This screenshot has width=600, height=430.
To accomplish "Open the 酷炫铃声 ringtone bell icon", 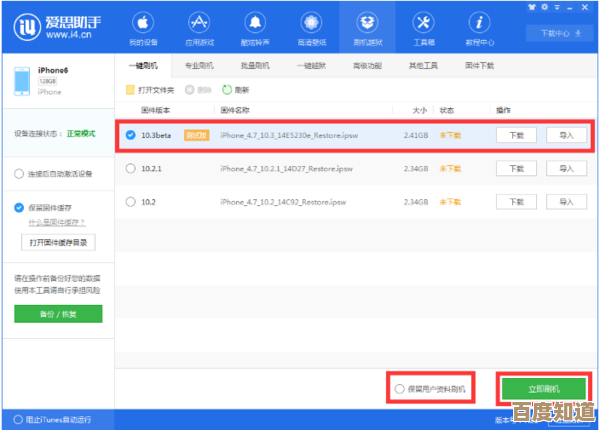I will 254,23.
